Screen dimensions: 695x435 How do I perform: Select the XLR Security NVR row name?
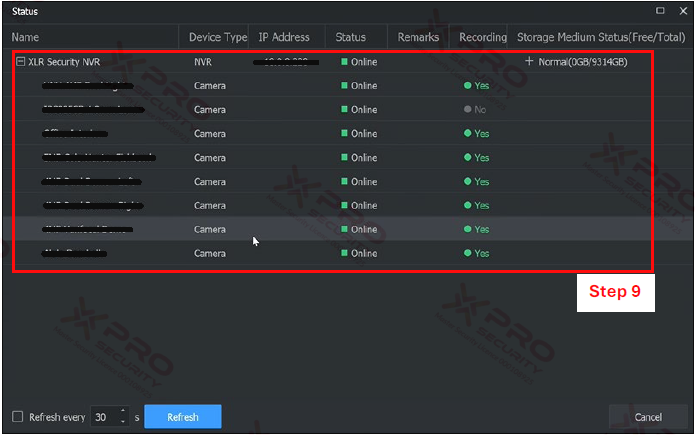(x=64, y=62)
